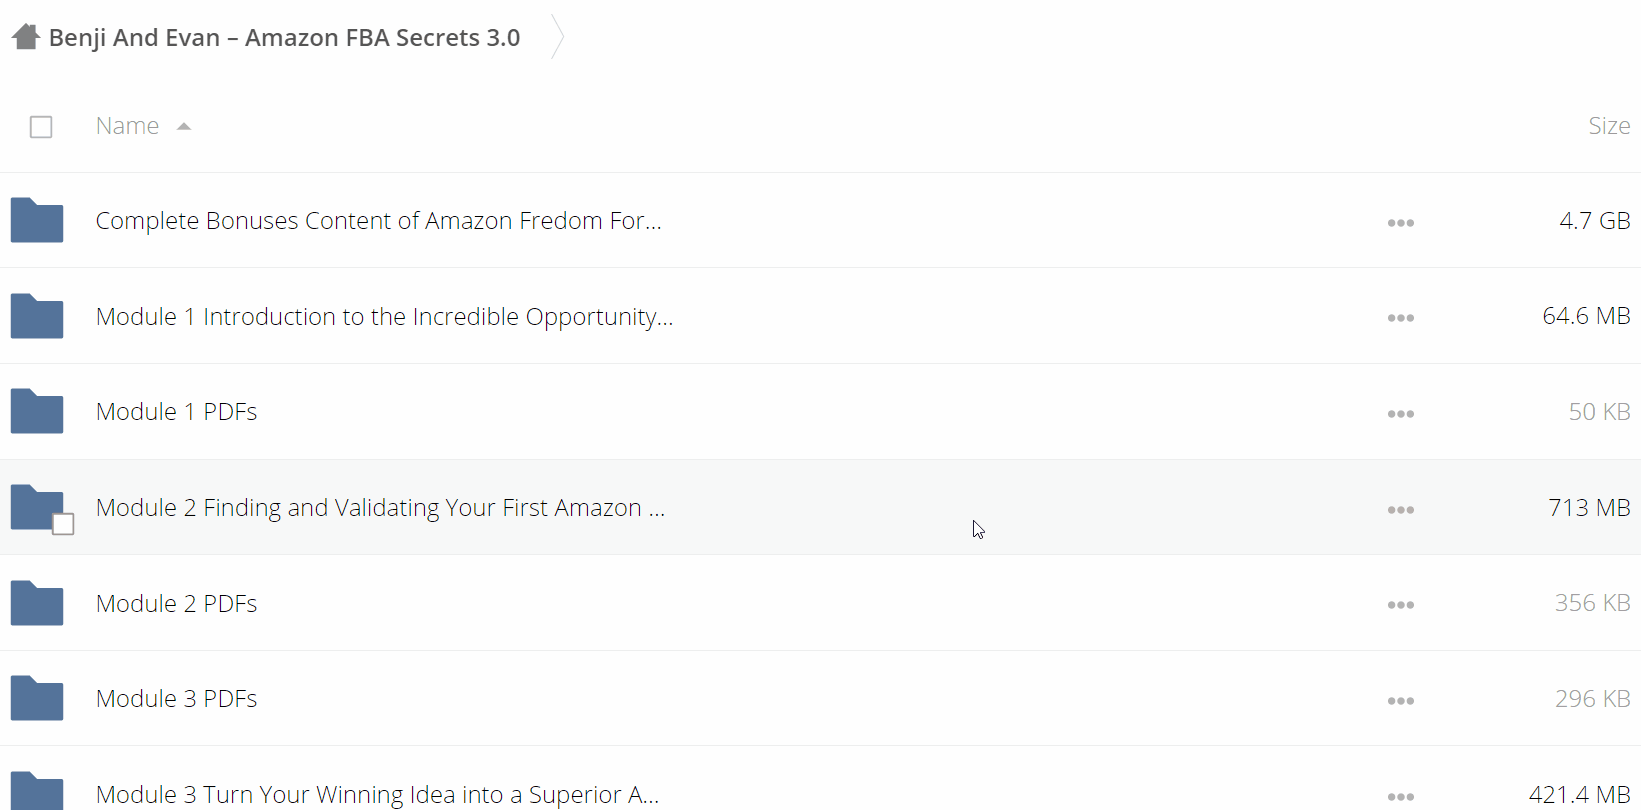Open three-dot menu for Module 2 Finding folder
Image resolution: width=1641 pixels, height=810 pixels.
pyautogui.click(x=1400, y=510)
